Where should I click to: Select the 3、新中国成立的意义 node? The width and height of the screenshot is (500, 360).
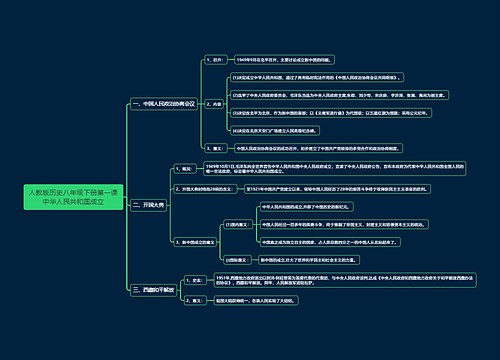195,242
